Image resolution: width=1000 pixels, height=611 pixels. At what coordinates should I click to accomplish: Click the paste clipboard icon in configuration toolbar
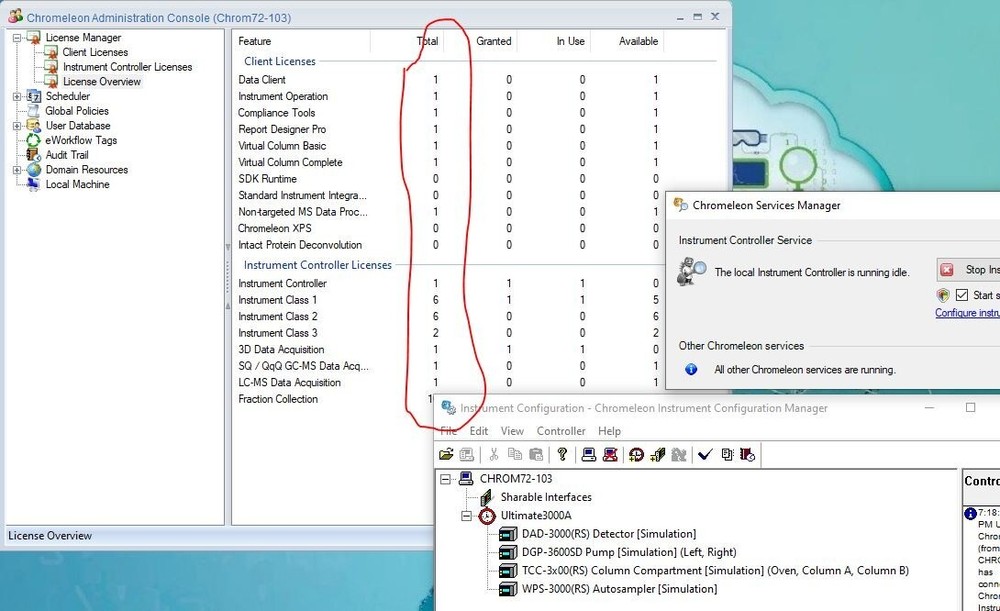pyautogui.click(x=536, y=454)
